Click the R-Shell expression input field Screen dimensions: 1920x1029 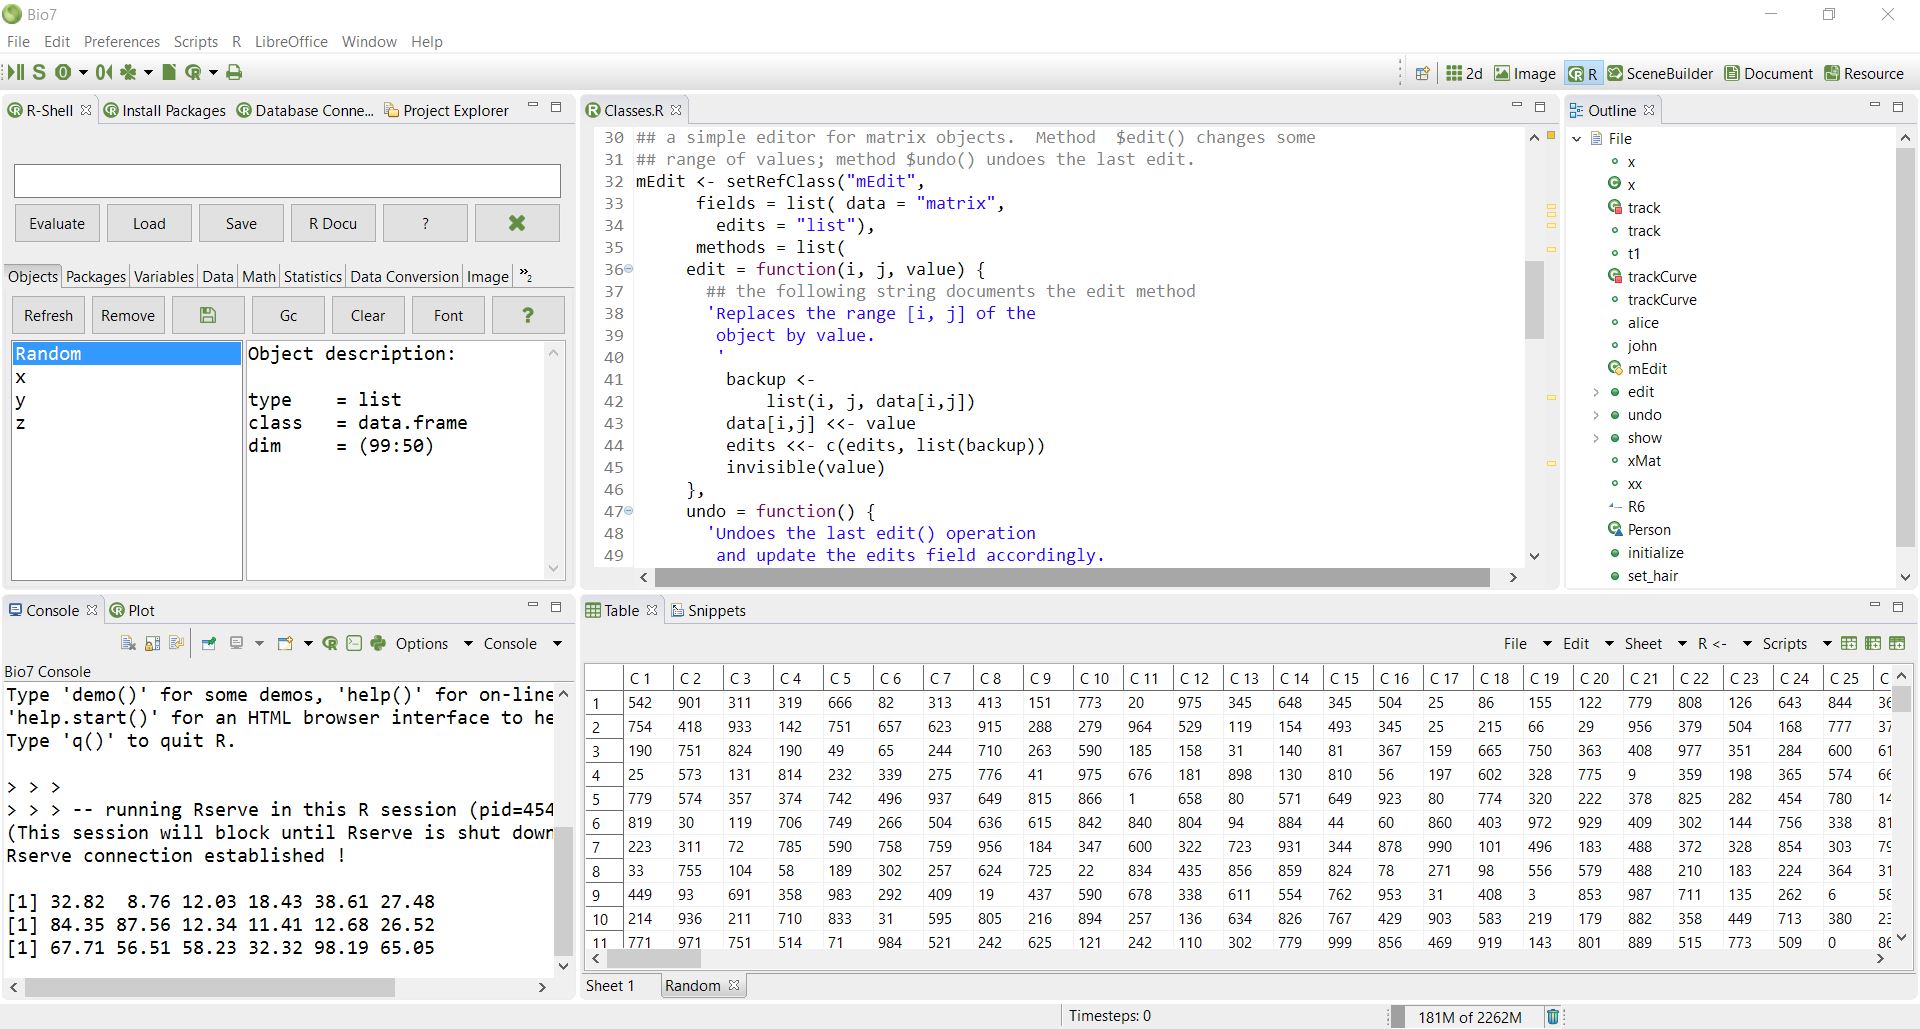(287, 181)
